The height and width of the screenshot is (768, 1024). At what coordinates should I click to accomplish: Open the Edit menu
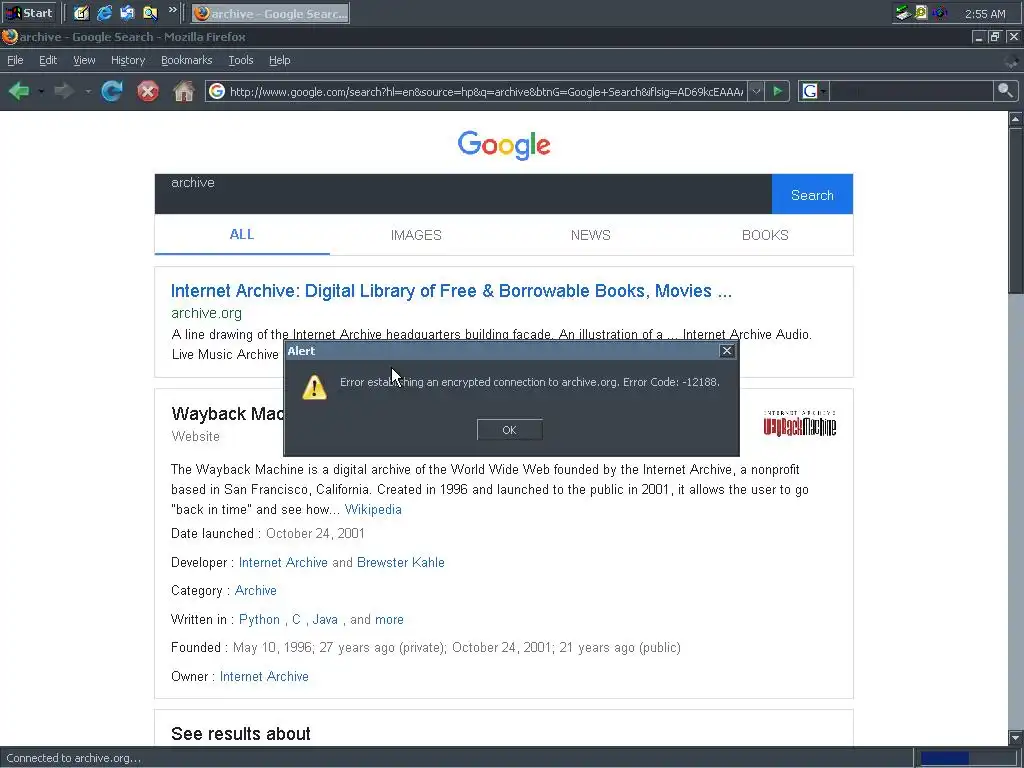pyautogui.click(x=48, y=60)
